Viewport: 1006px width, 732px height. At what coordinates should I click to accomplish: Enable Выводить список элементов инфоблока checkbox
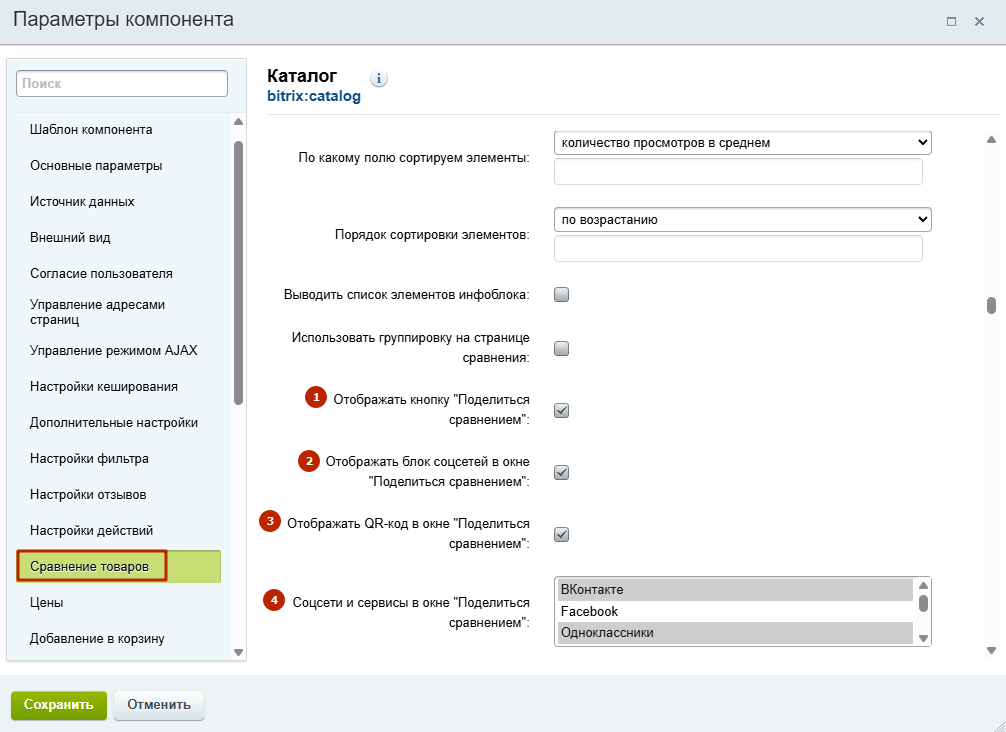pyautogui.click(x=561, y=294)
